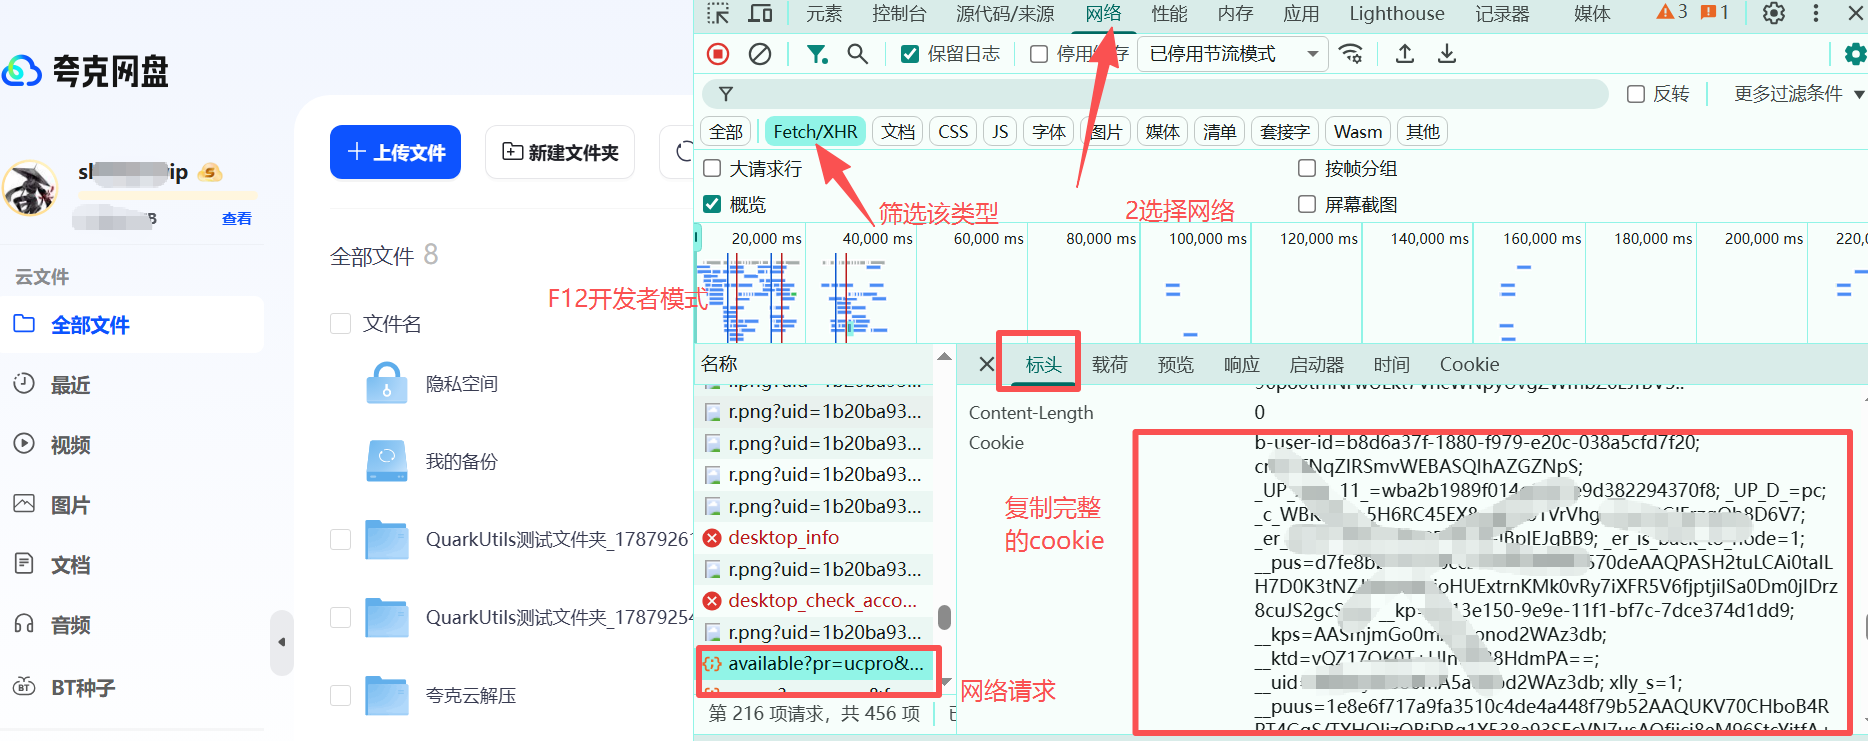Enable the 反转 filter checkbox
The image size is (1868, 741).
coord(1636,94)
